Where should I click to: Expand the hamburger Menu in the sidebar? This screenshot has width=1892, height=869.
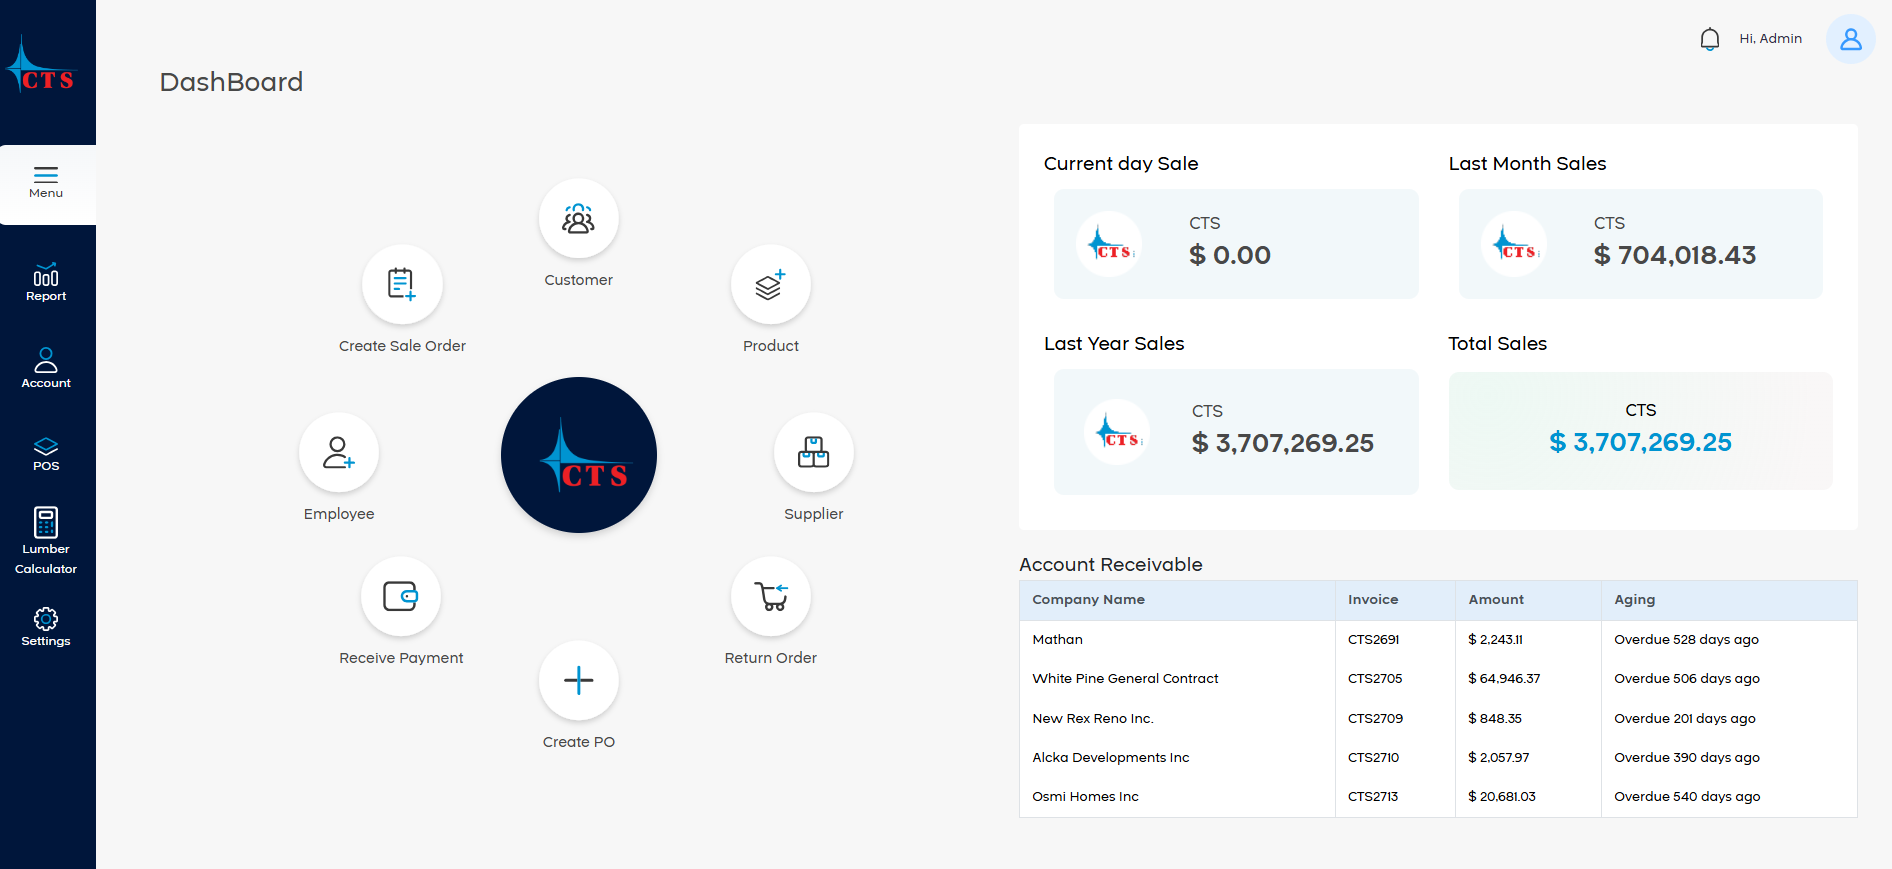(46, 183)
